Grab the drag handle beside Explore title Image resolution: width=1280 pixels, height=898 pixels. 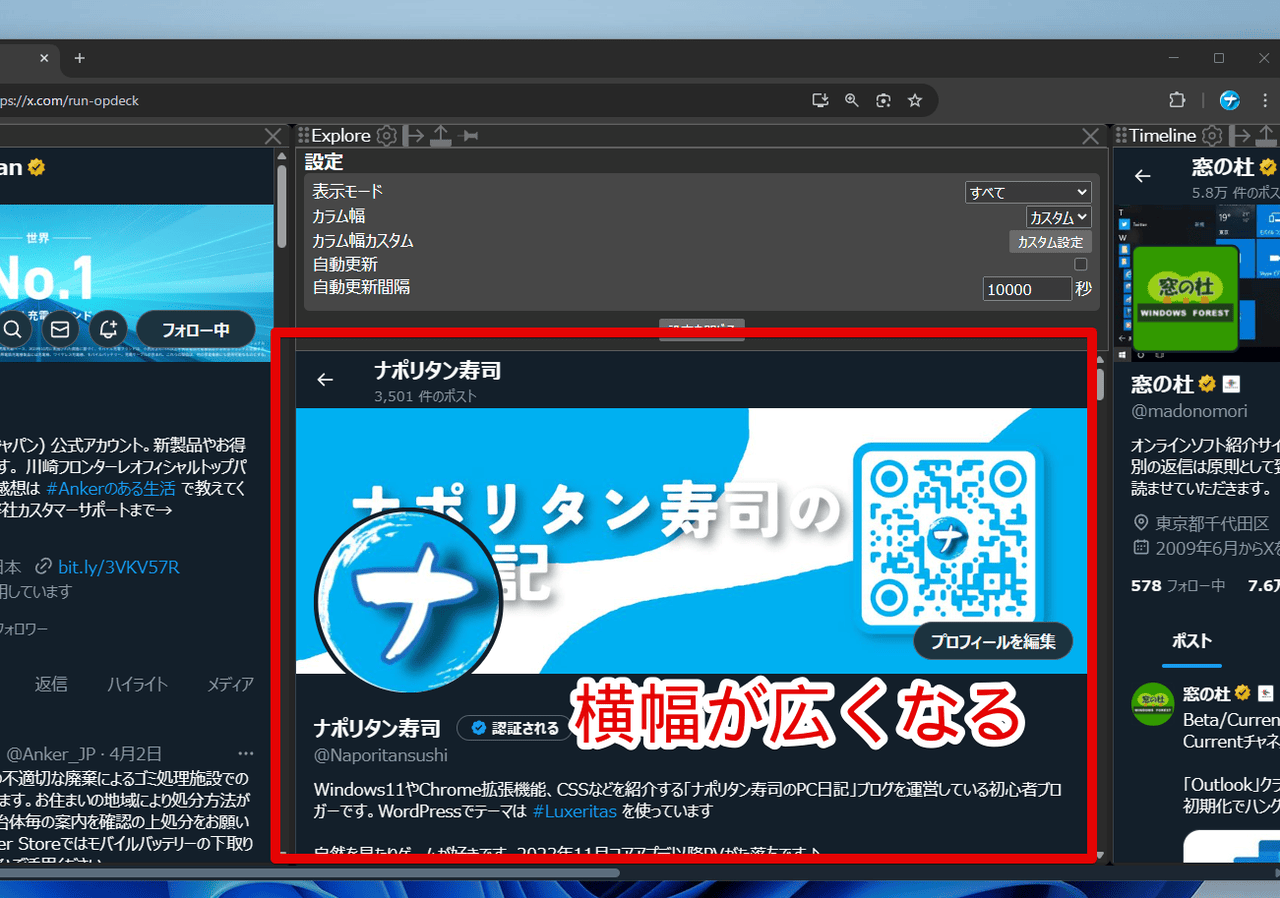click(303, 136)
